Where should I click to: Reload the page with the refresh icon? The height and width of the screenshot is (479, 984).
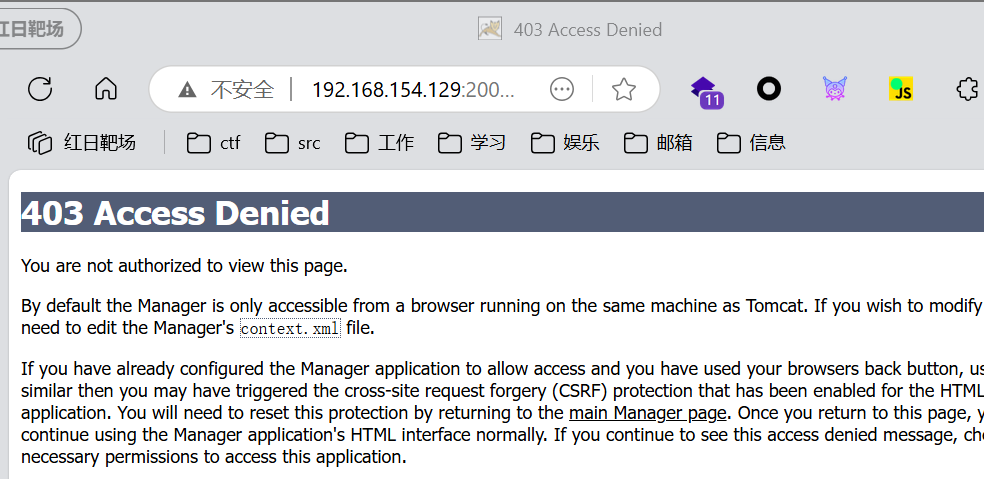tap(40, 89)
